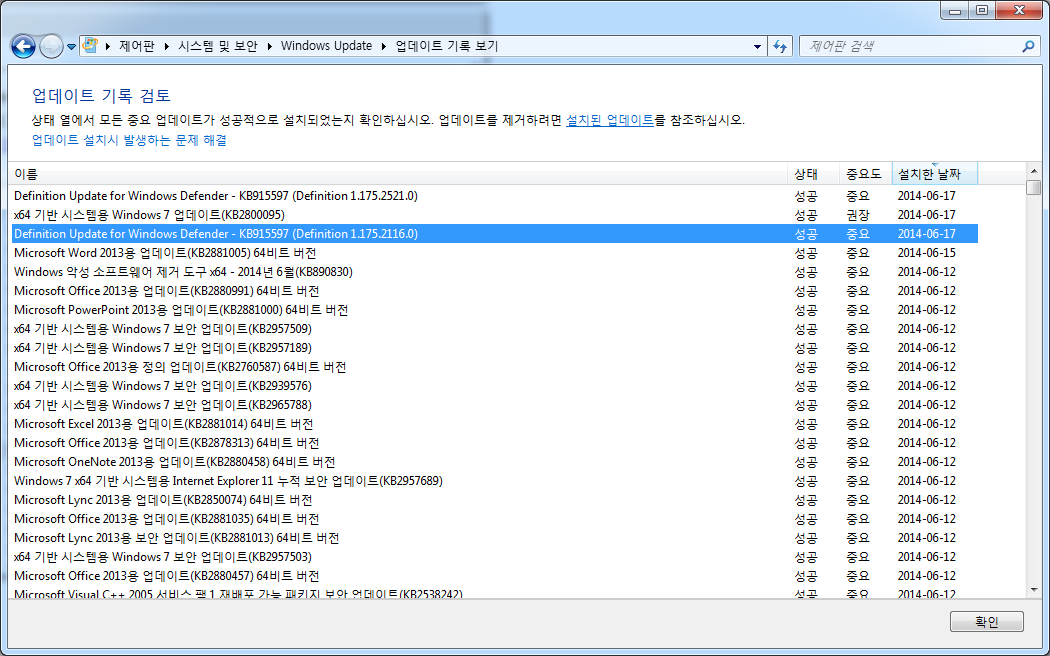Viewport: 1050px width, 656px height.
Task: Click the magnifier icon in the search box
Action: tap(1028, 46)
